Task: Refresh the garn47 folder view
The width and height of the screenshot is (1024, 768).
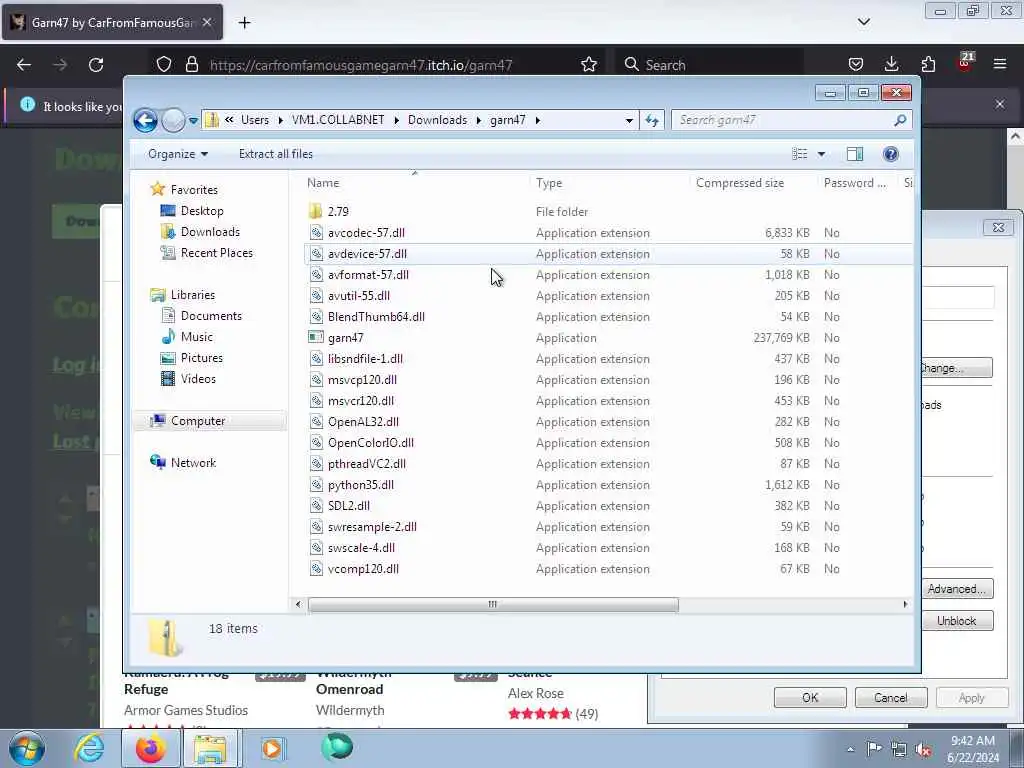Action: pyautogui.click(x=652, y=120)
